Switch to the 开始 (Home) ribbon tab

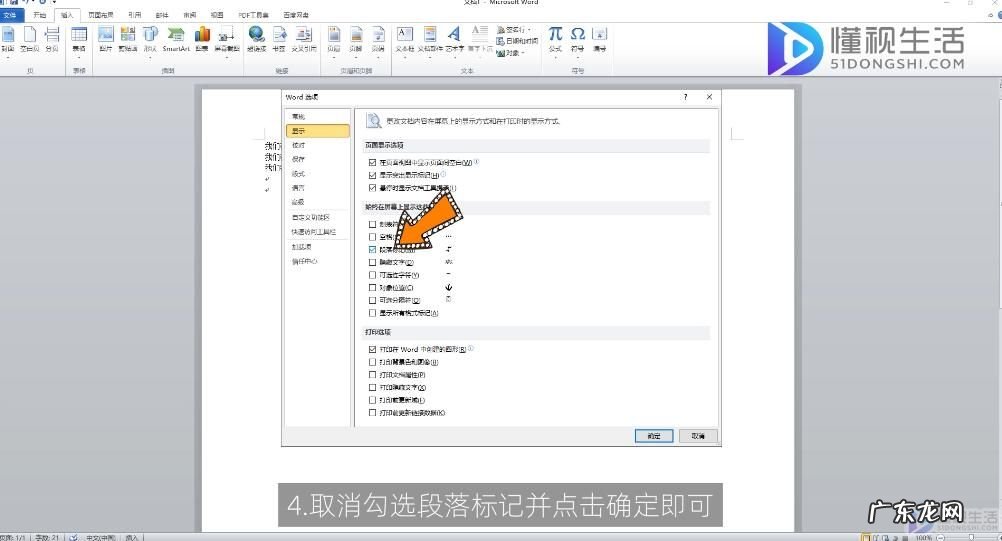40,15
